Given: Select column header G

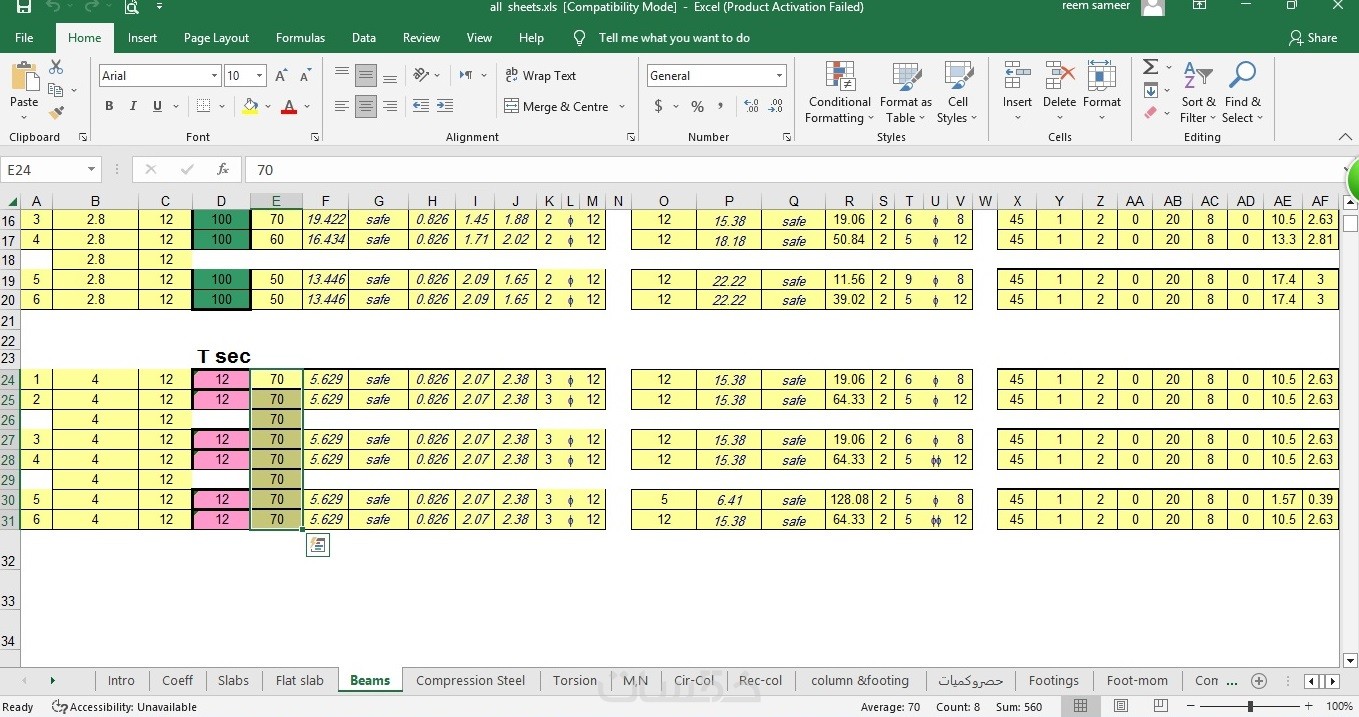Looking at the screenshot, I should click(379, 201).
